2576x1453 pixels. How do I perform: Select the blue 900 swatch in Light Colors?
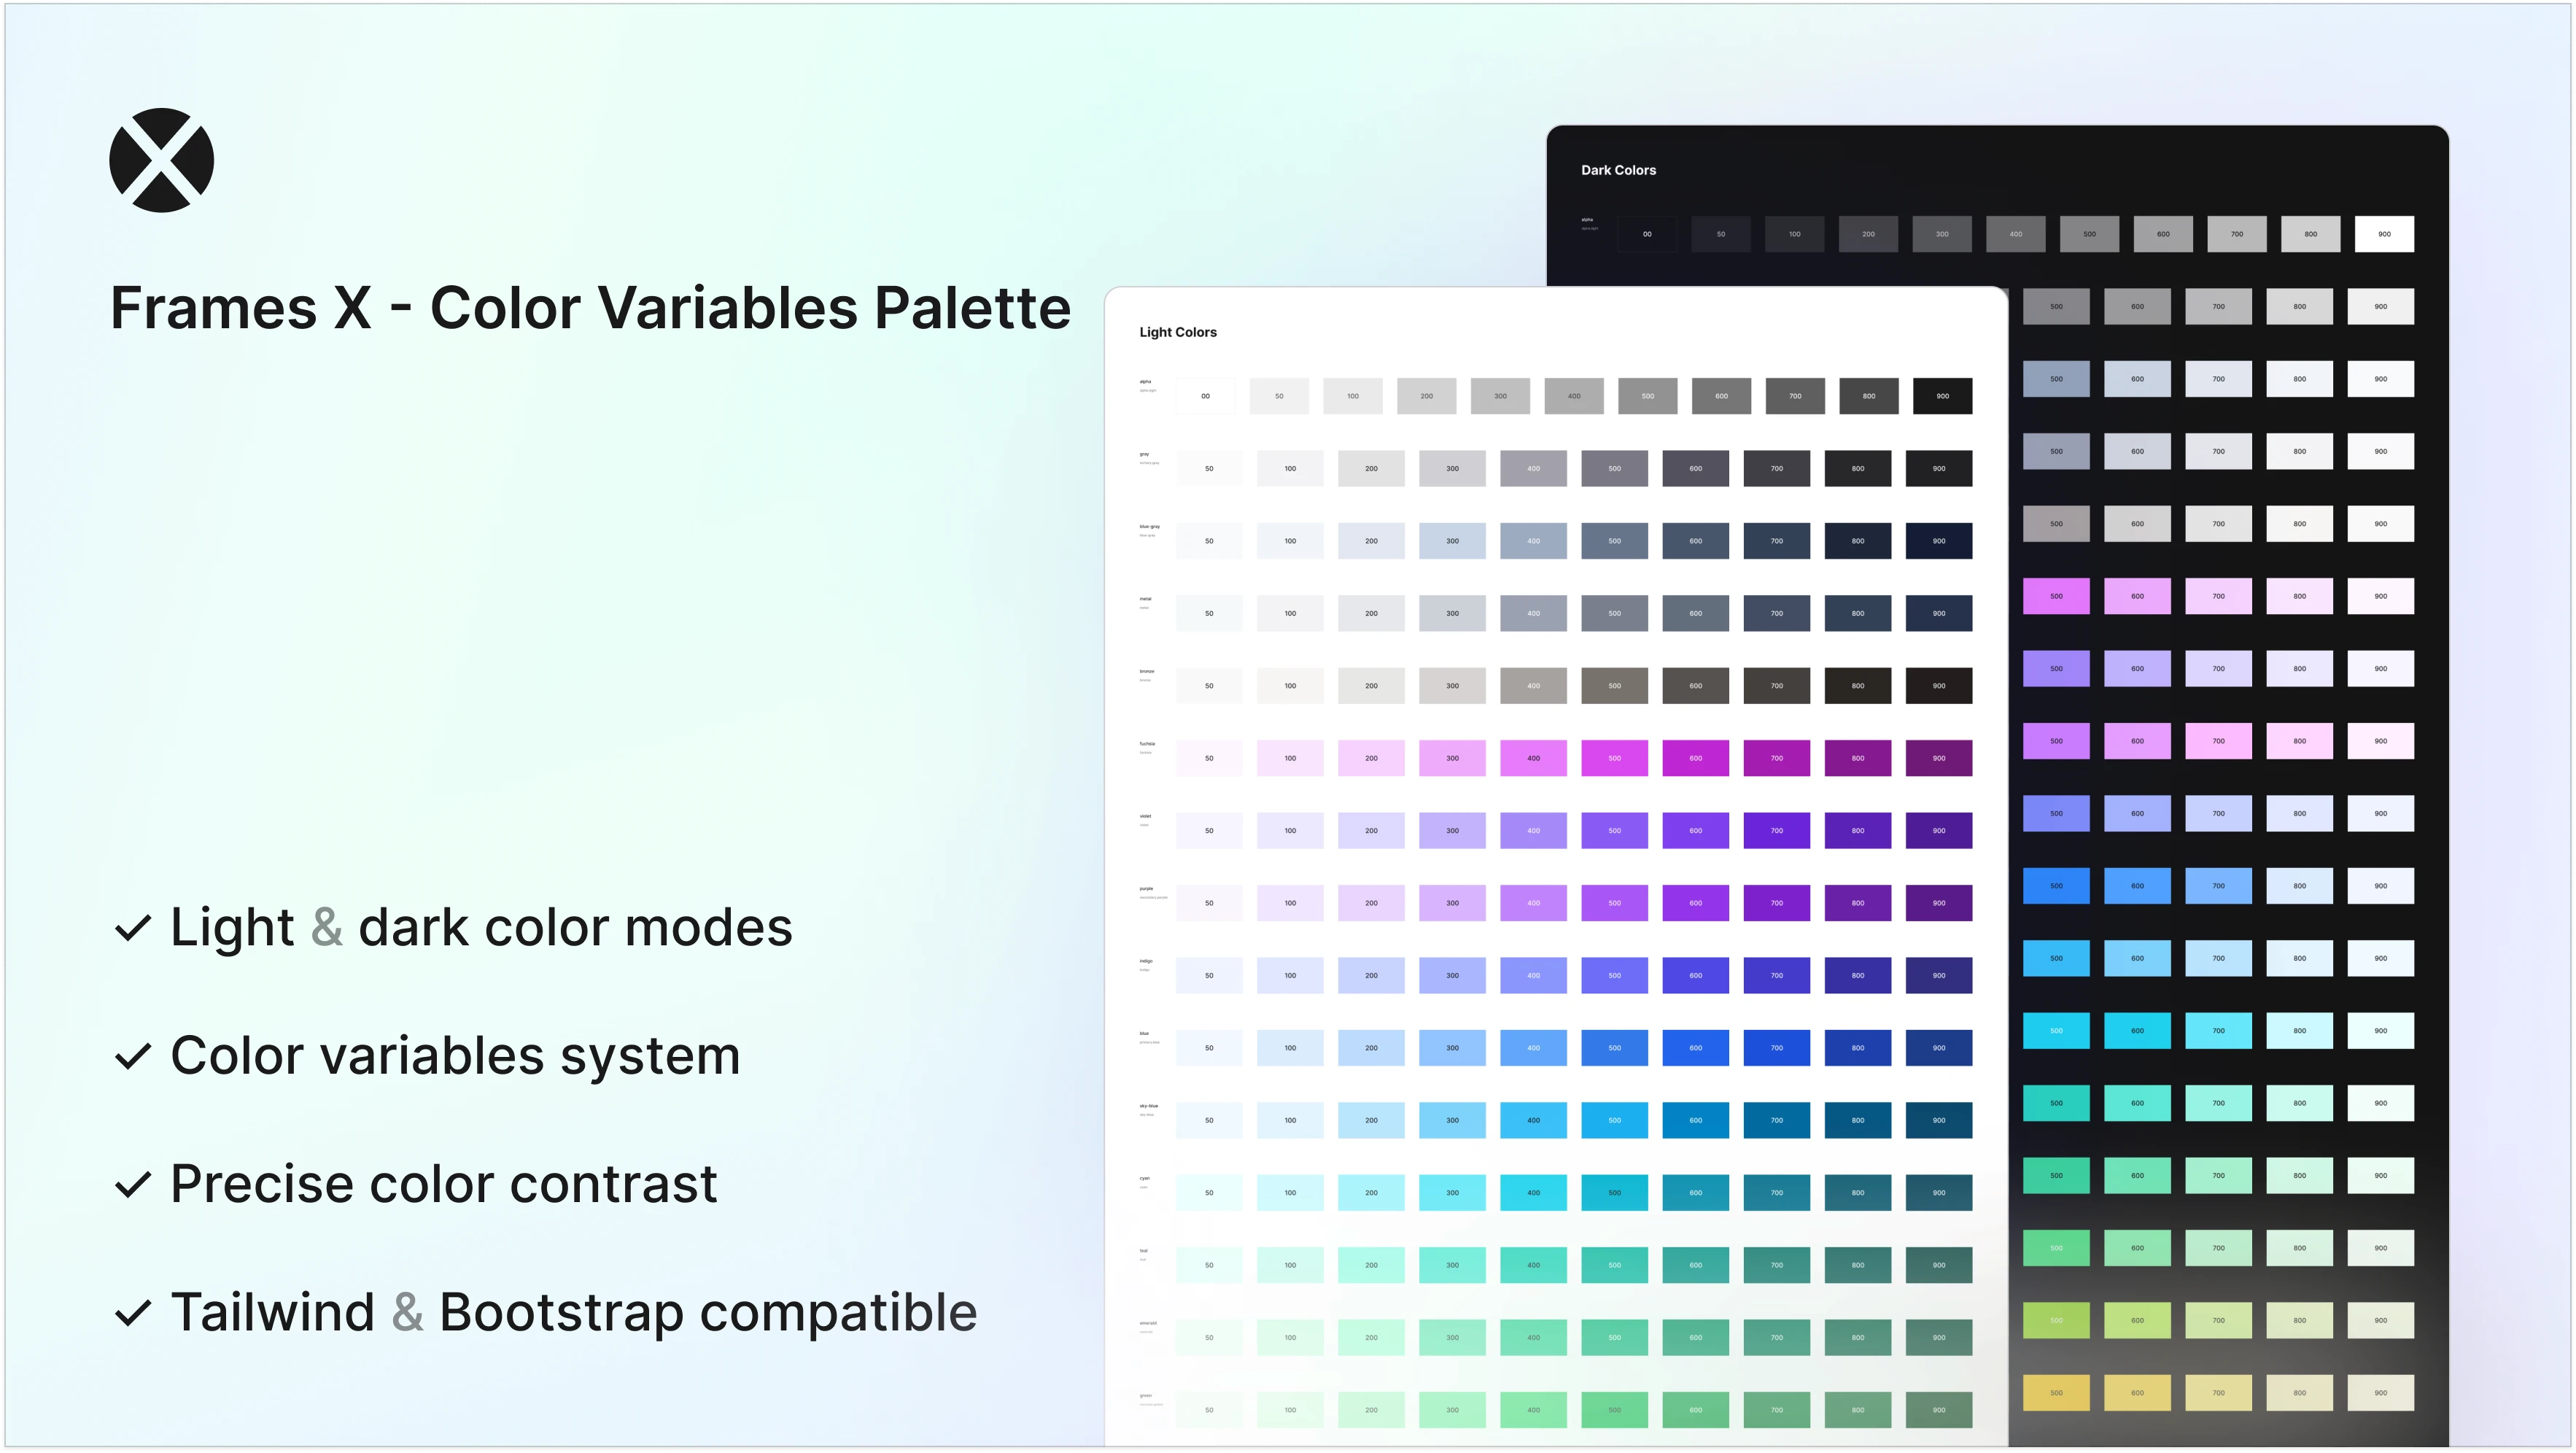tap(1939, 1048)
